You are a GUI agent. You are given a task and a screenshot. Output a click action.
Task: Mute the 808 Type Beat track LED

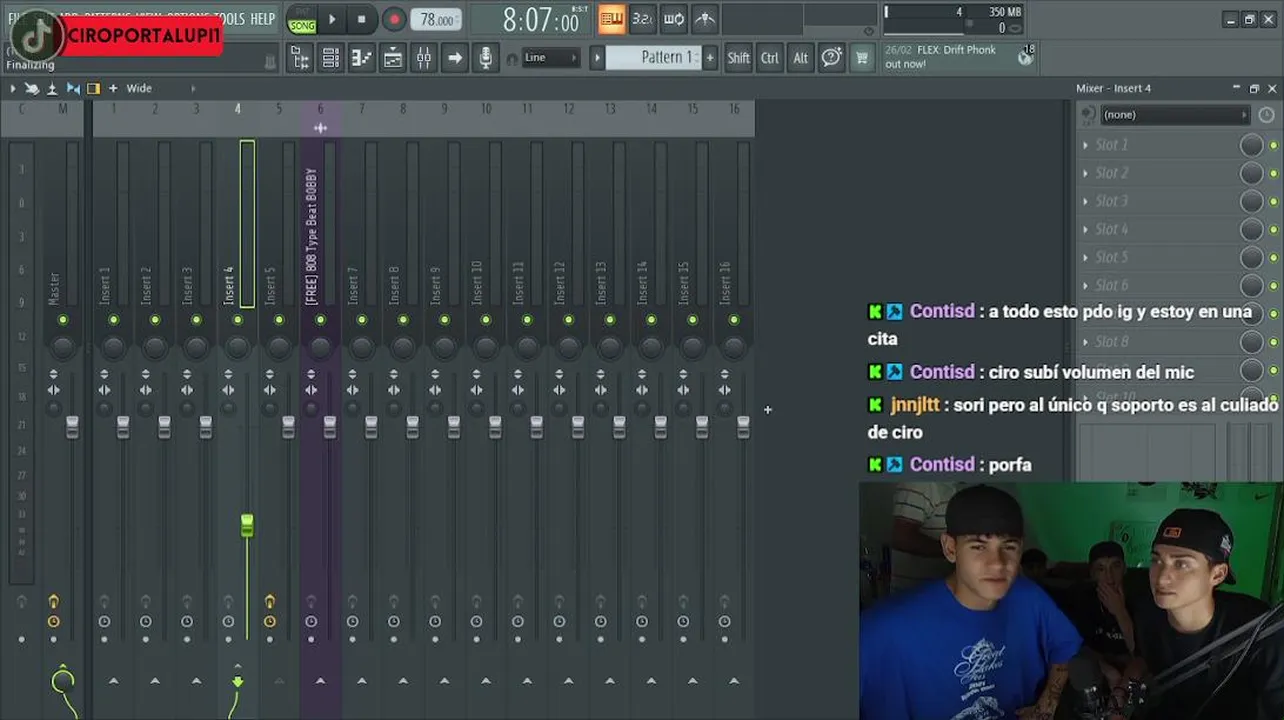pyautogui.click(x=320, y=320)
